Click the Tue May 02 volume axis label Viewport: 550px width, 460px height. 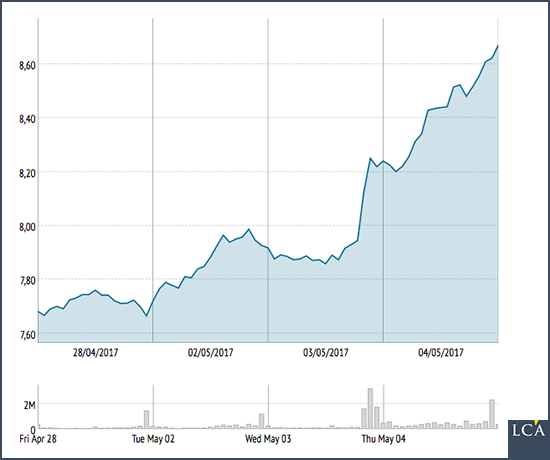(x=153, y=439)
